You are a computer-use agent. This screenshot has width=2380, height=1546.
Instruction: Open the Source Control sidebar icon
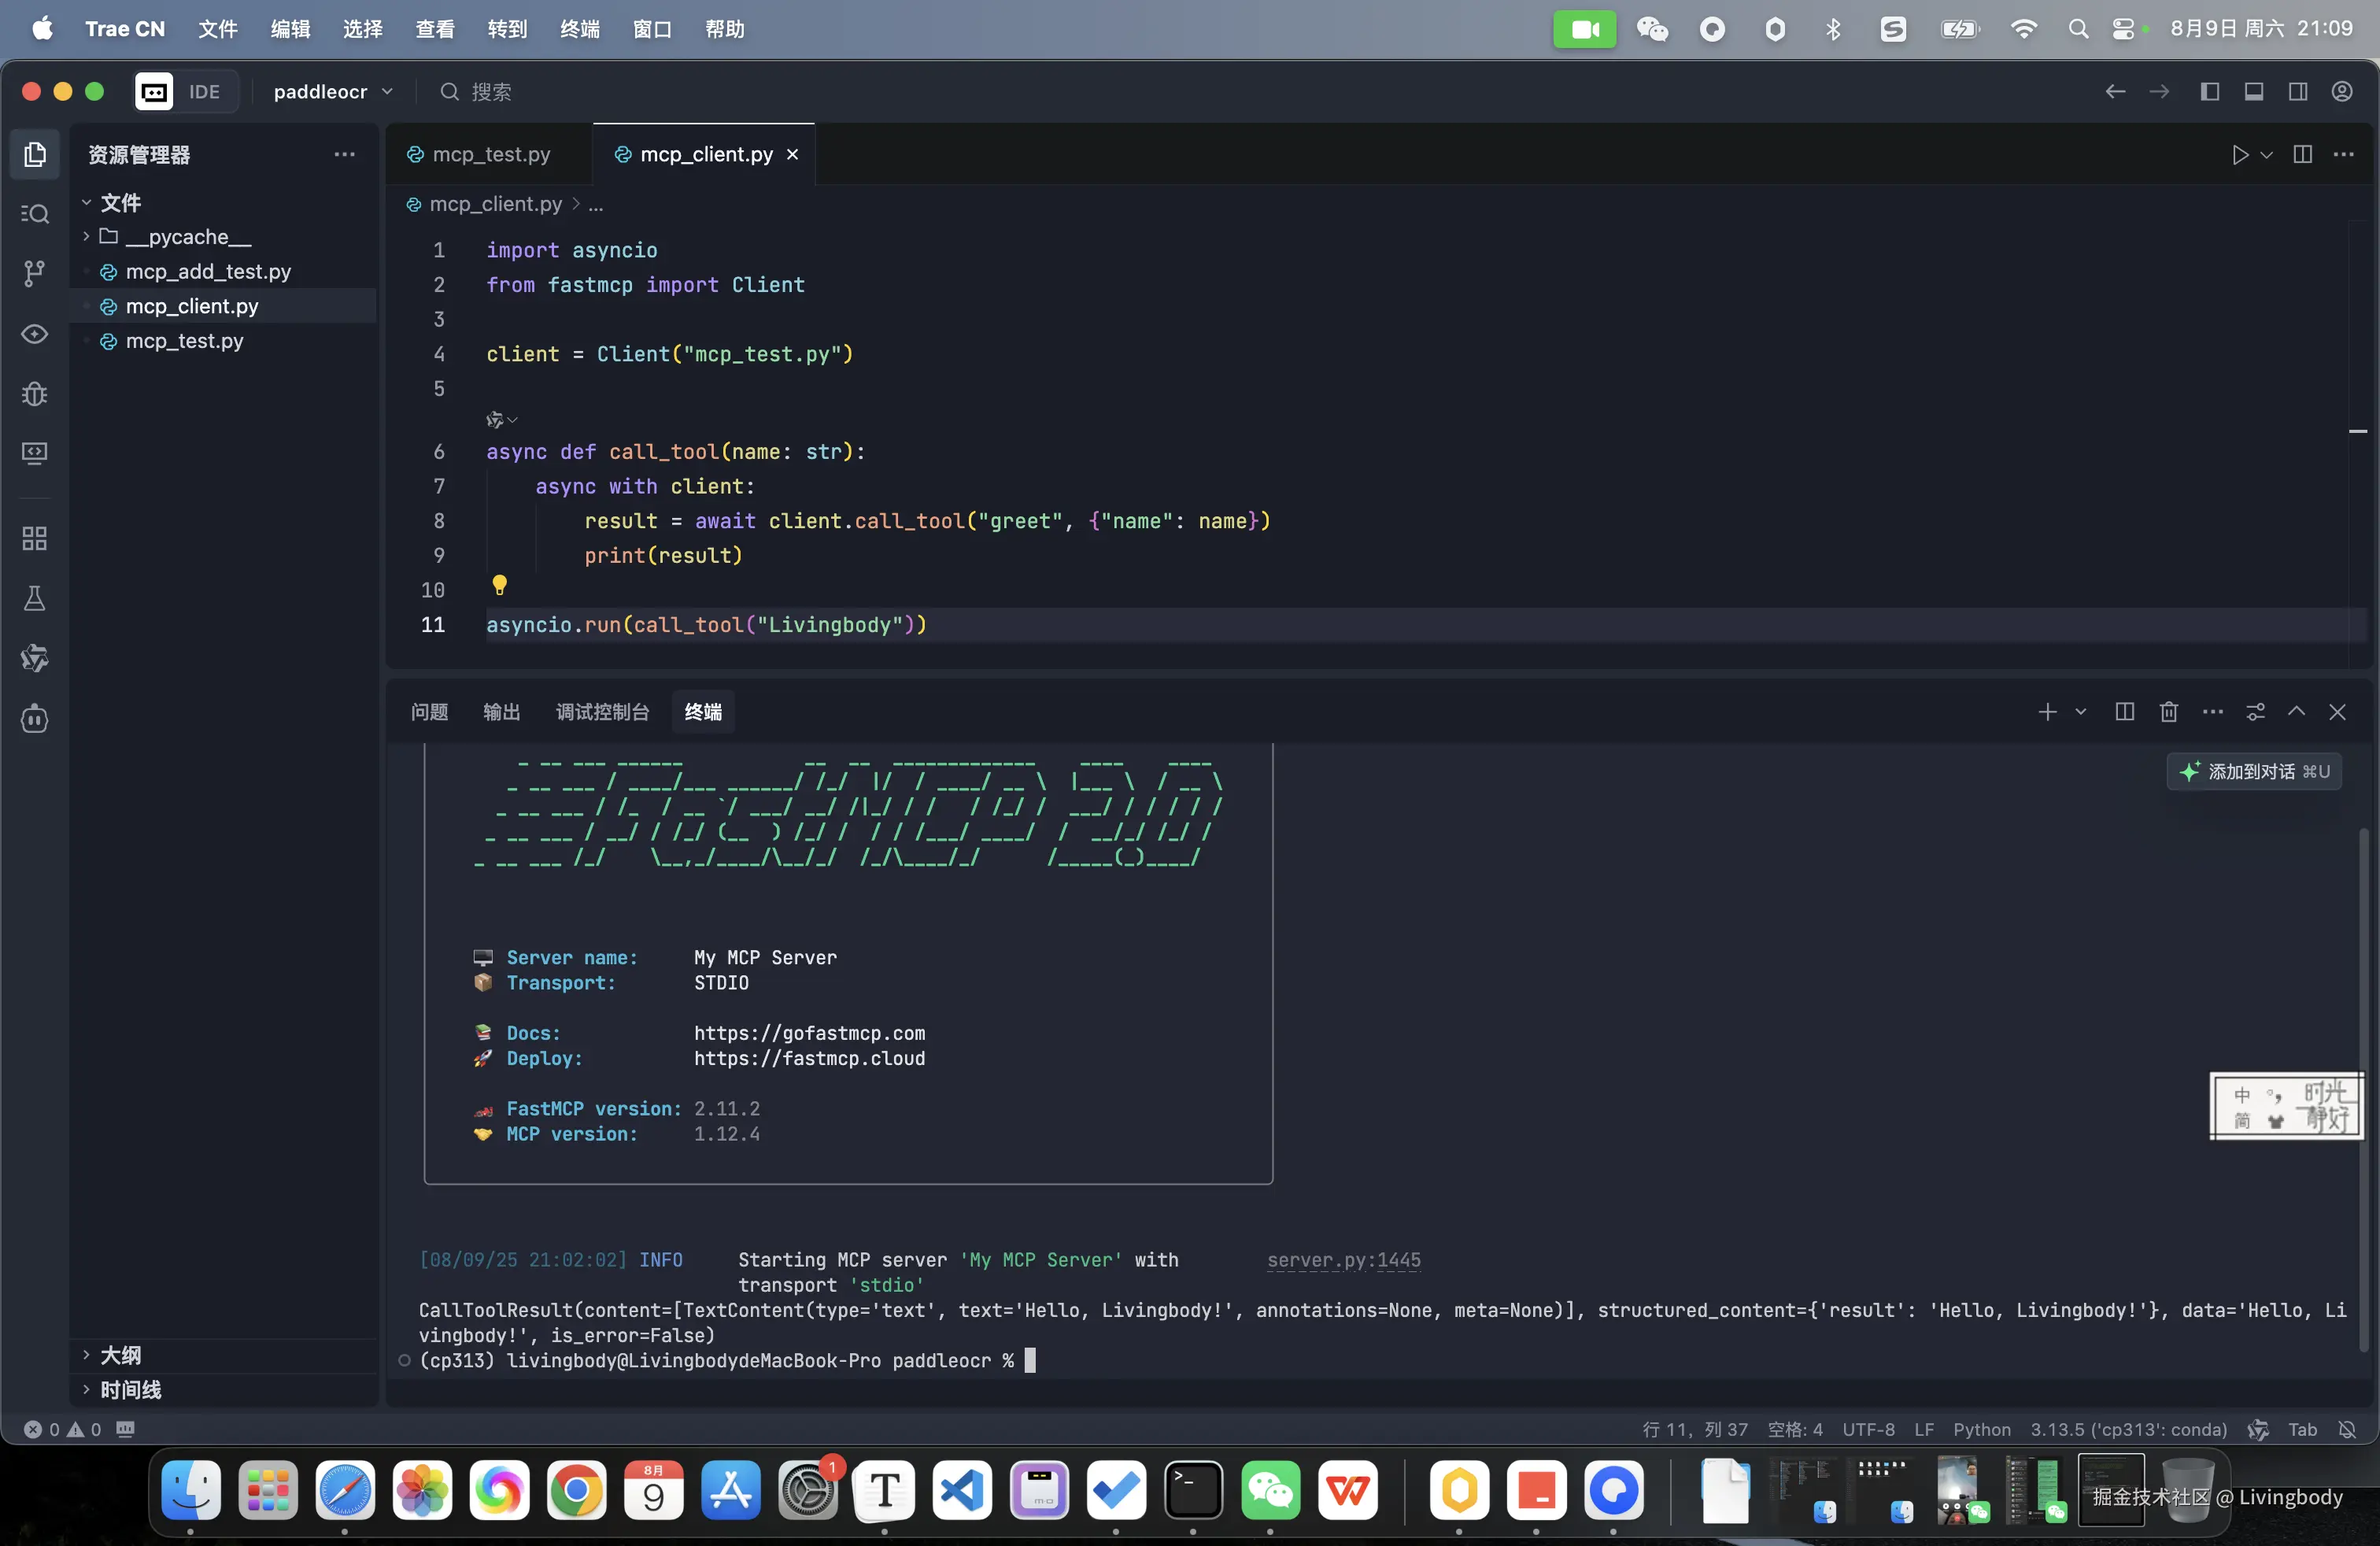point(34,273)
